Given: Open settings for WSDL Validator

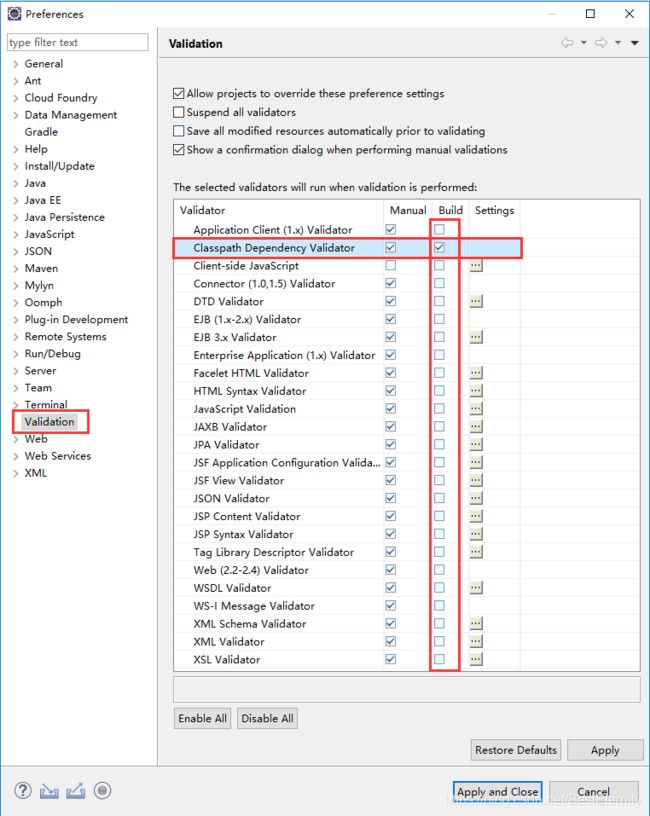Looking at the screenshot, I should click(476, 588).
